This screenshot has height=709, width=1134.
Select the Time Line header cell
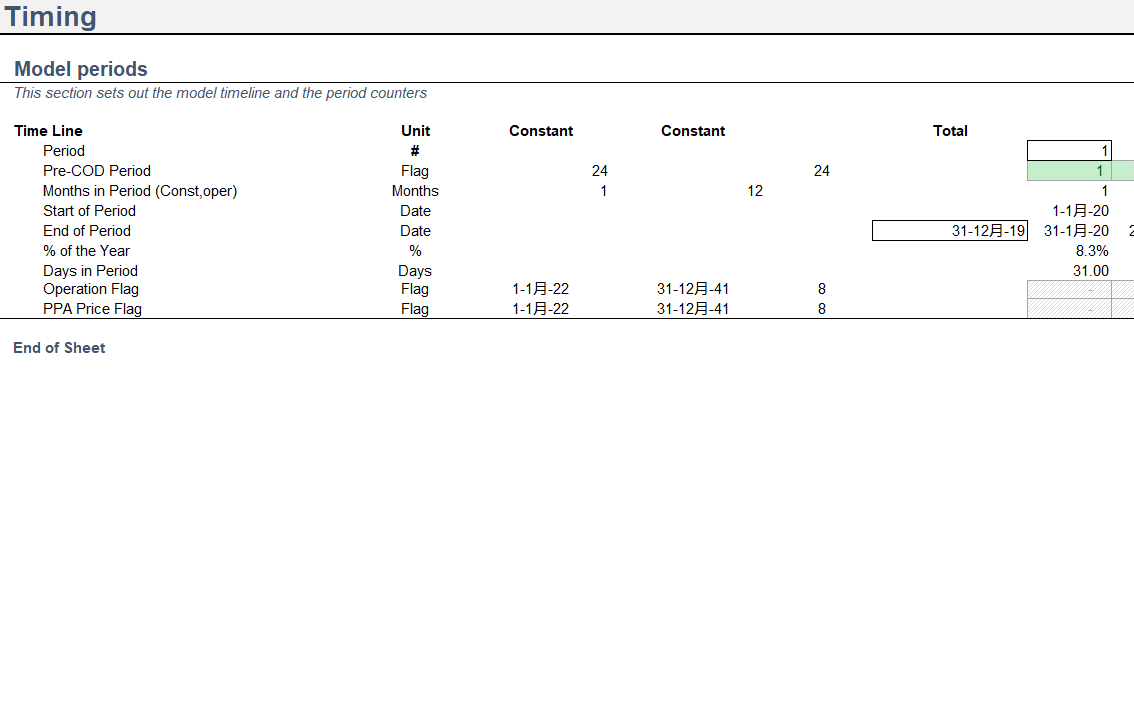49,131
